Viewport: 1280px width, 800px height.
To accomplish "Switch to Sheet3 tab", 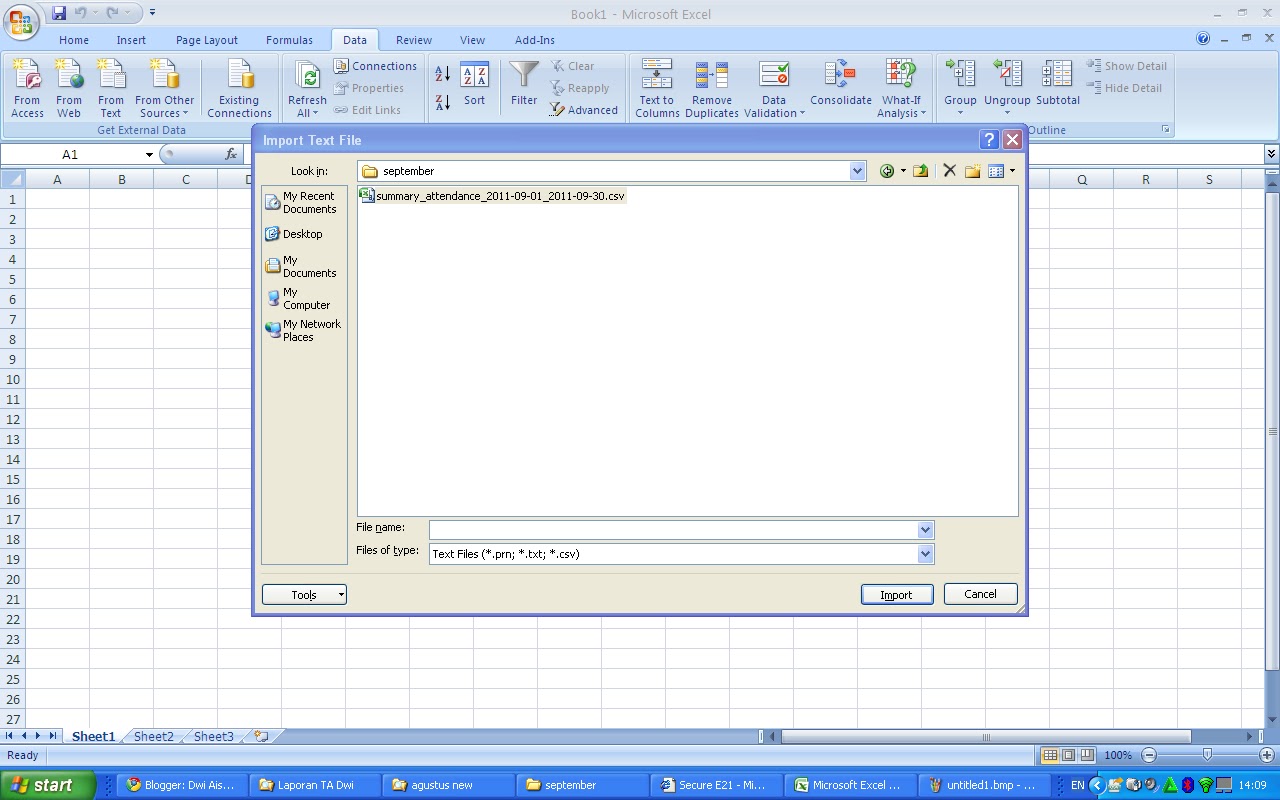I will (214, 737).
